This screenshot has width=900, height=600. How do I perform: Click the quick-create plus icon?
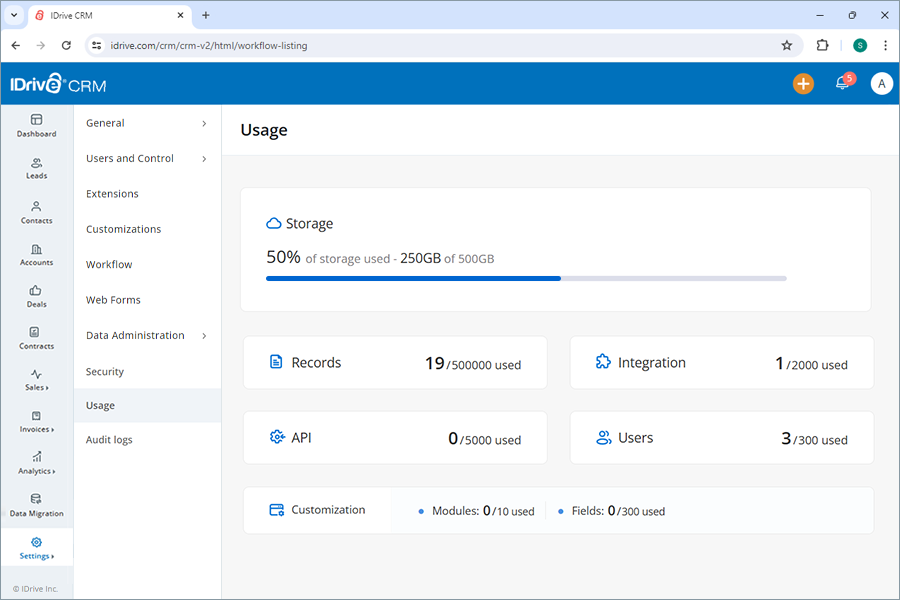click(803, 84)
